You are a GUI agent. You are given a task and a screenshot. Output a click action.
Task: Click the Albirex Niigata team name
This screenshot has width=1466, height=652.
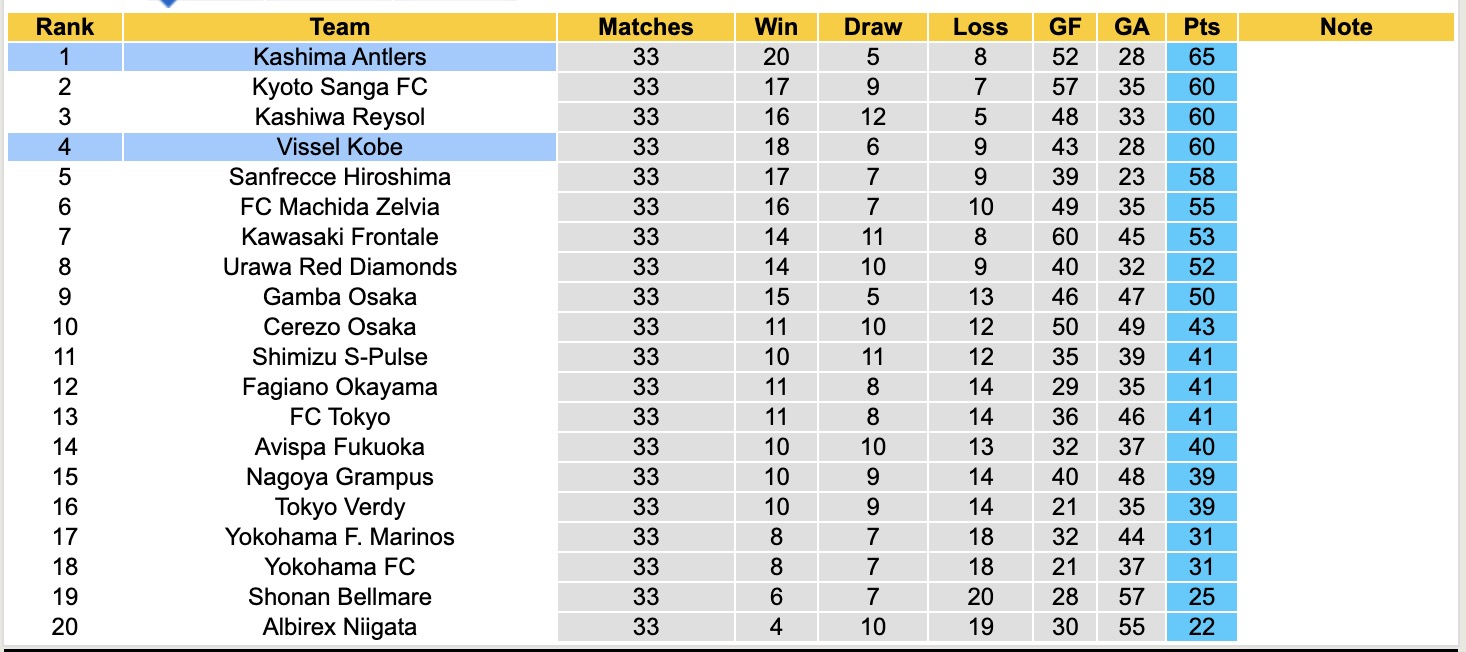click(x=340, y=627)
